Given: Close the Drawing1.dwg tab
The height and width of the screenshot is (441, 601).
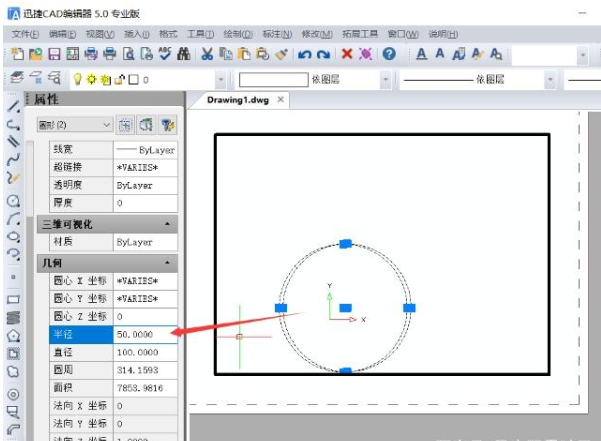Looking at the screenshot, I should pyautogui.click(x=281, y=100).
